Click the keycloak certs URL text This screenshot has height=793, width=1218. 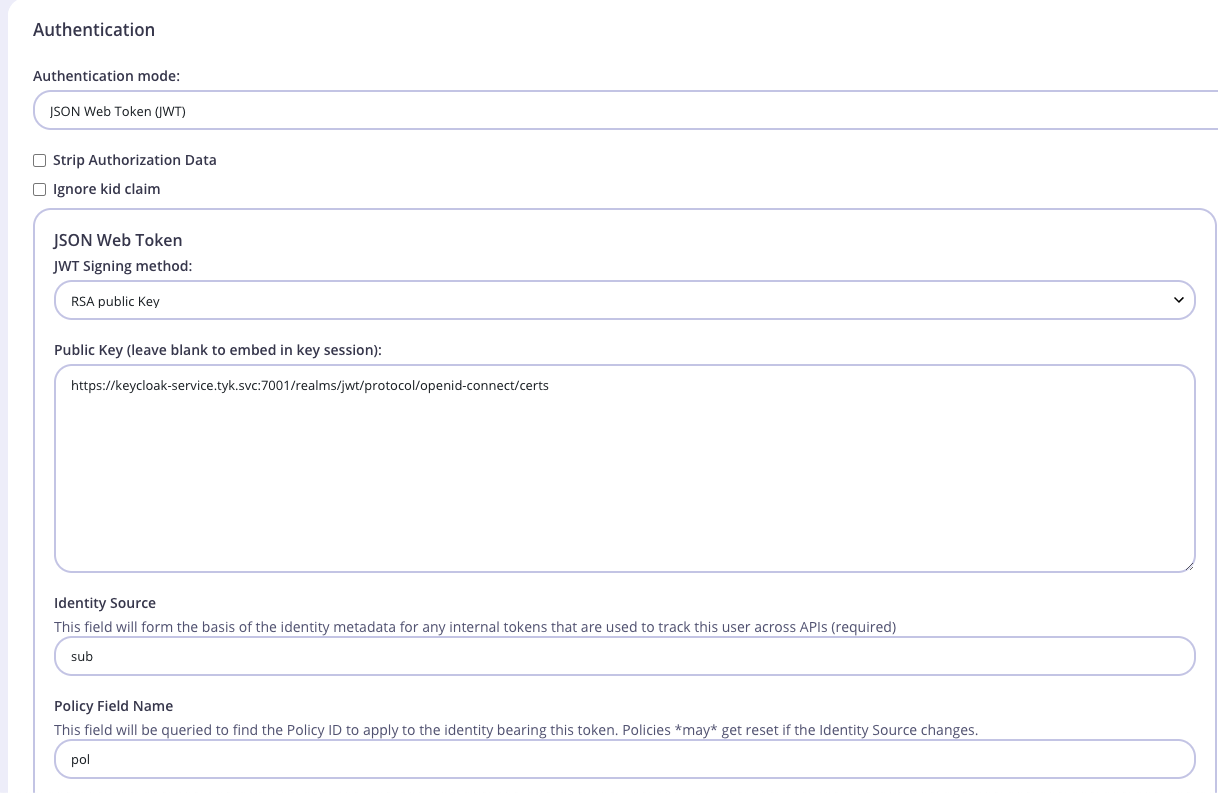(309, 385)
